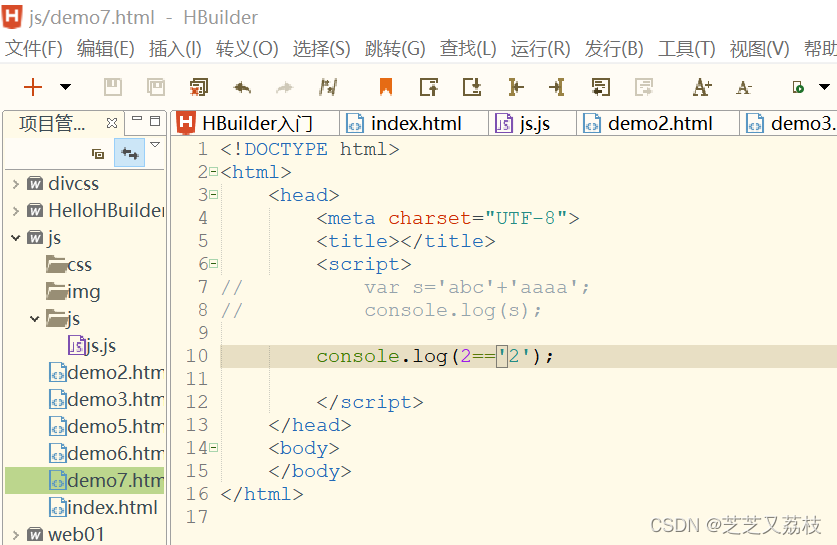Fold the head tag on line 3
Viewport: 837px width, 545px height.
pos(214,195)
